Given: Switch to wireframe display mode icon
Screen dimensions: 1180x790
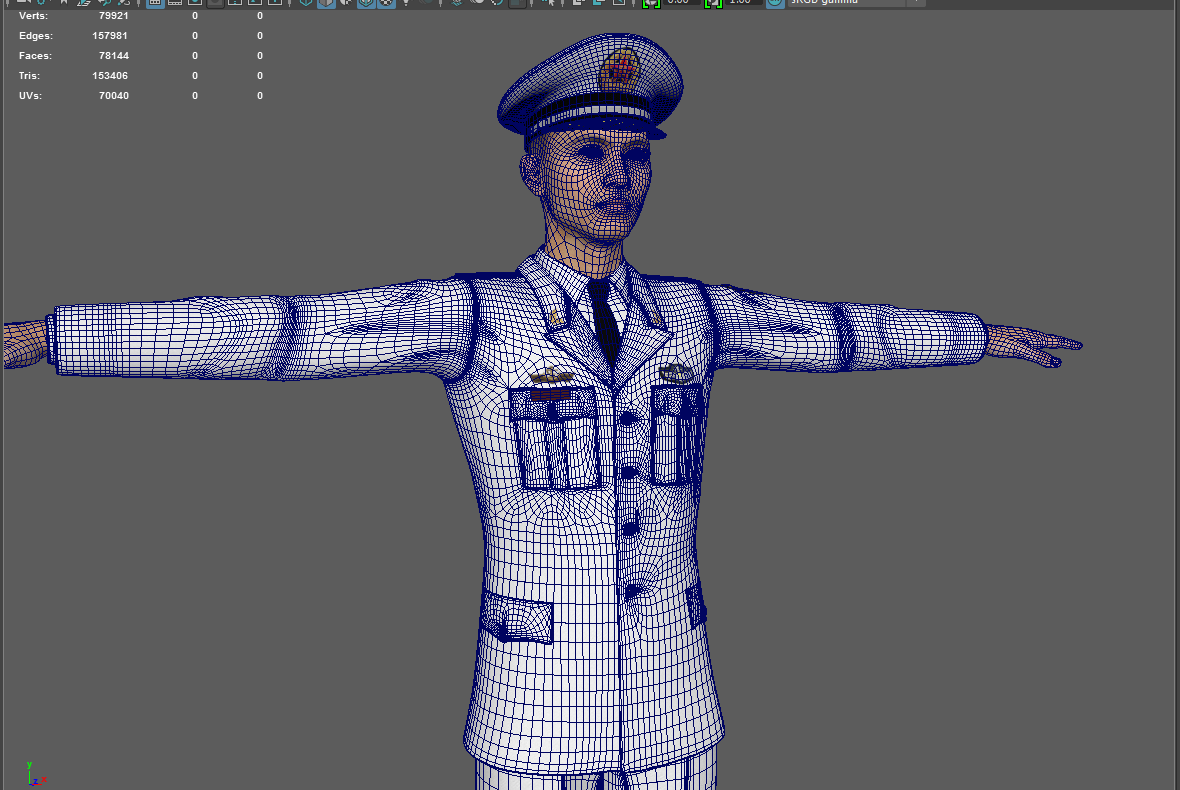Looking at the screenshot, I should pyautogui.click(x=305, y=3).
